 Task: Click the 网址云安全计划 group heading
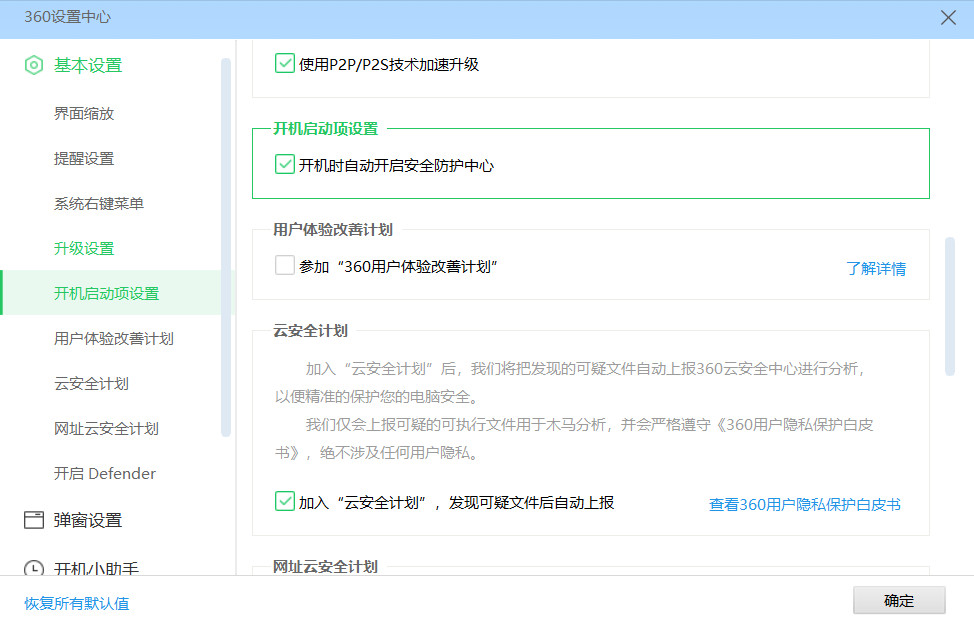[325, 566]
